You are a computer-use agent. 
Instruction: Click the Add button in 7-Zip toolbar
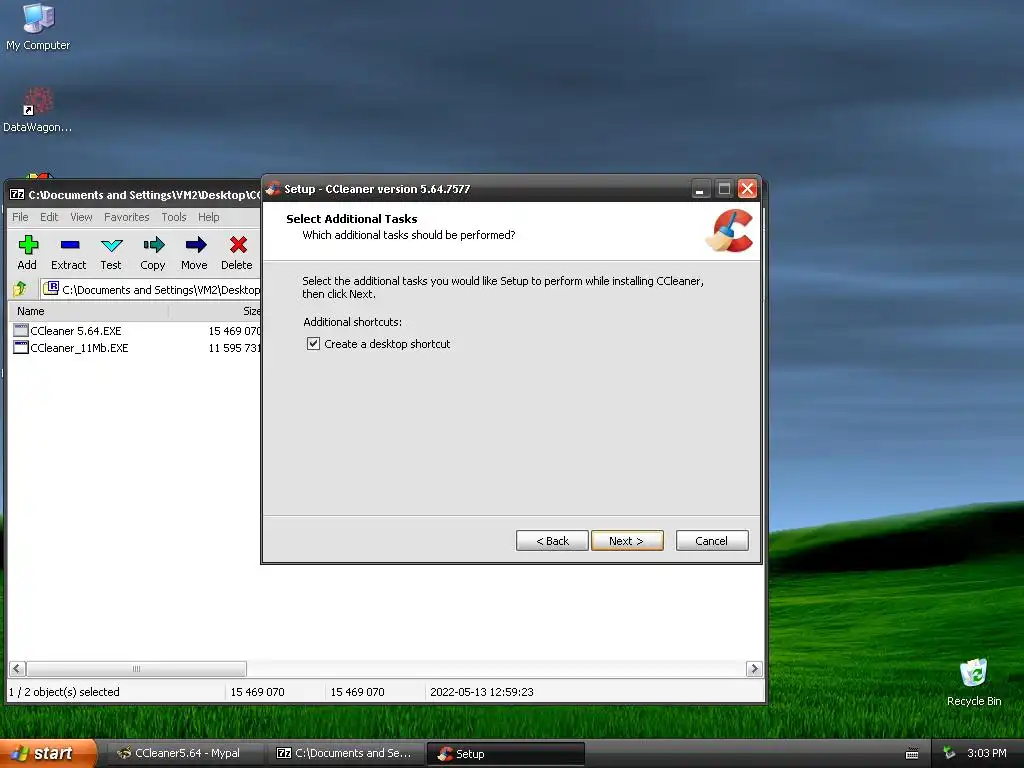tap(27, 253)
